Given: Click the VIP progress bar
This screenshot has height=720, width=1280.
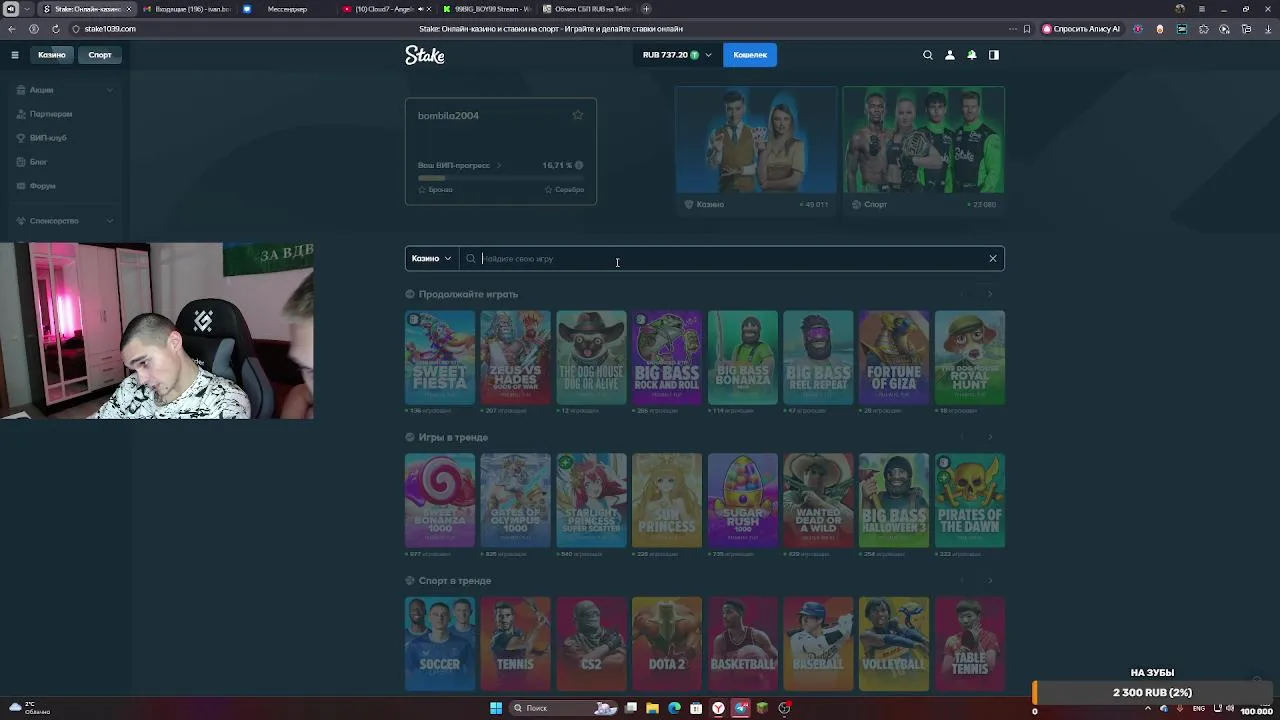Looking at the screenshot, I should 501,178.
